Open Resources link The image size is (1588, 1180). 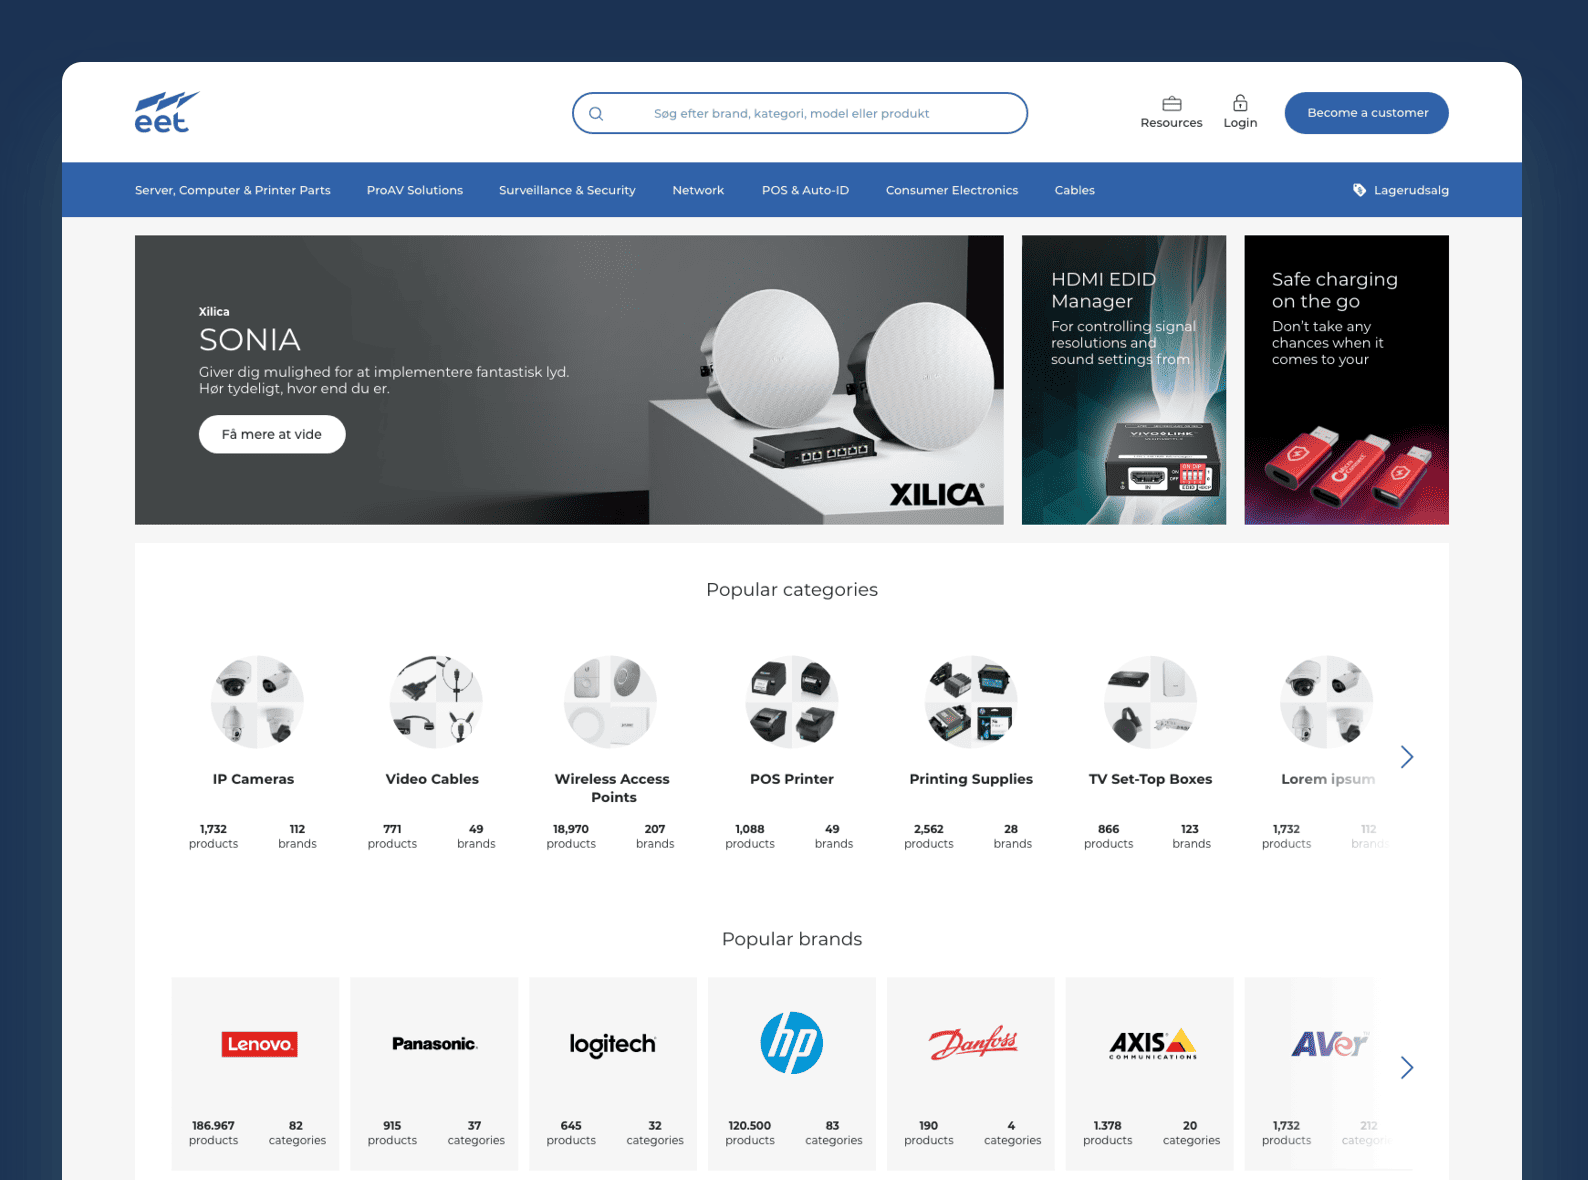tap(1172, 123)
